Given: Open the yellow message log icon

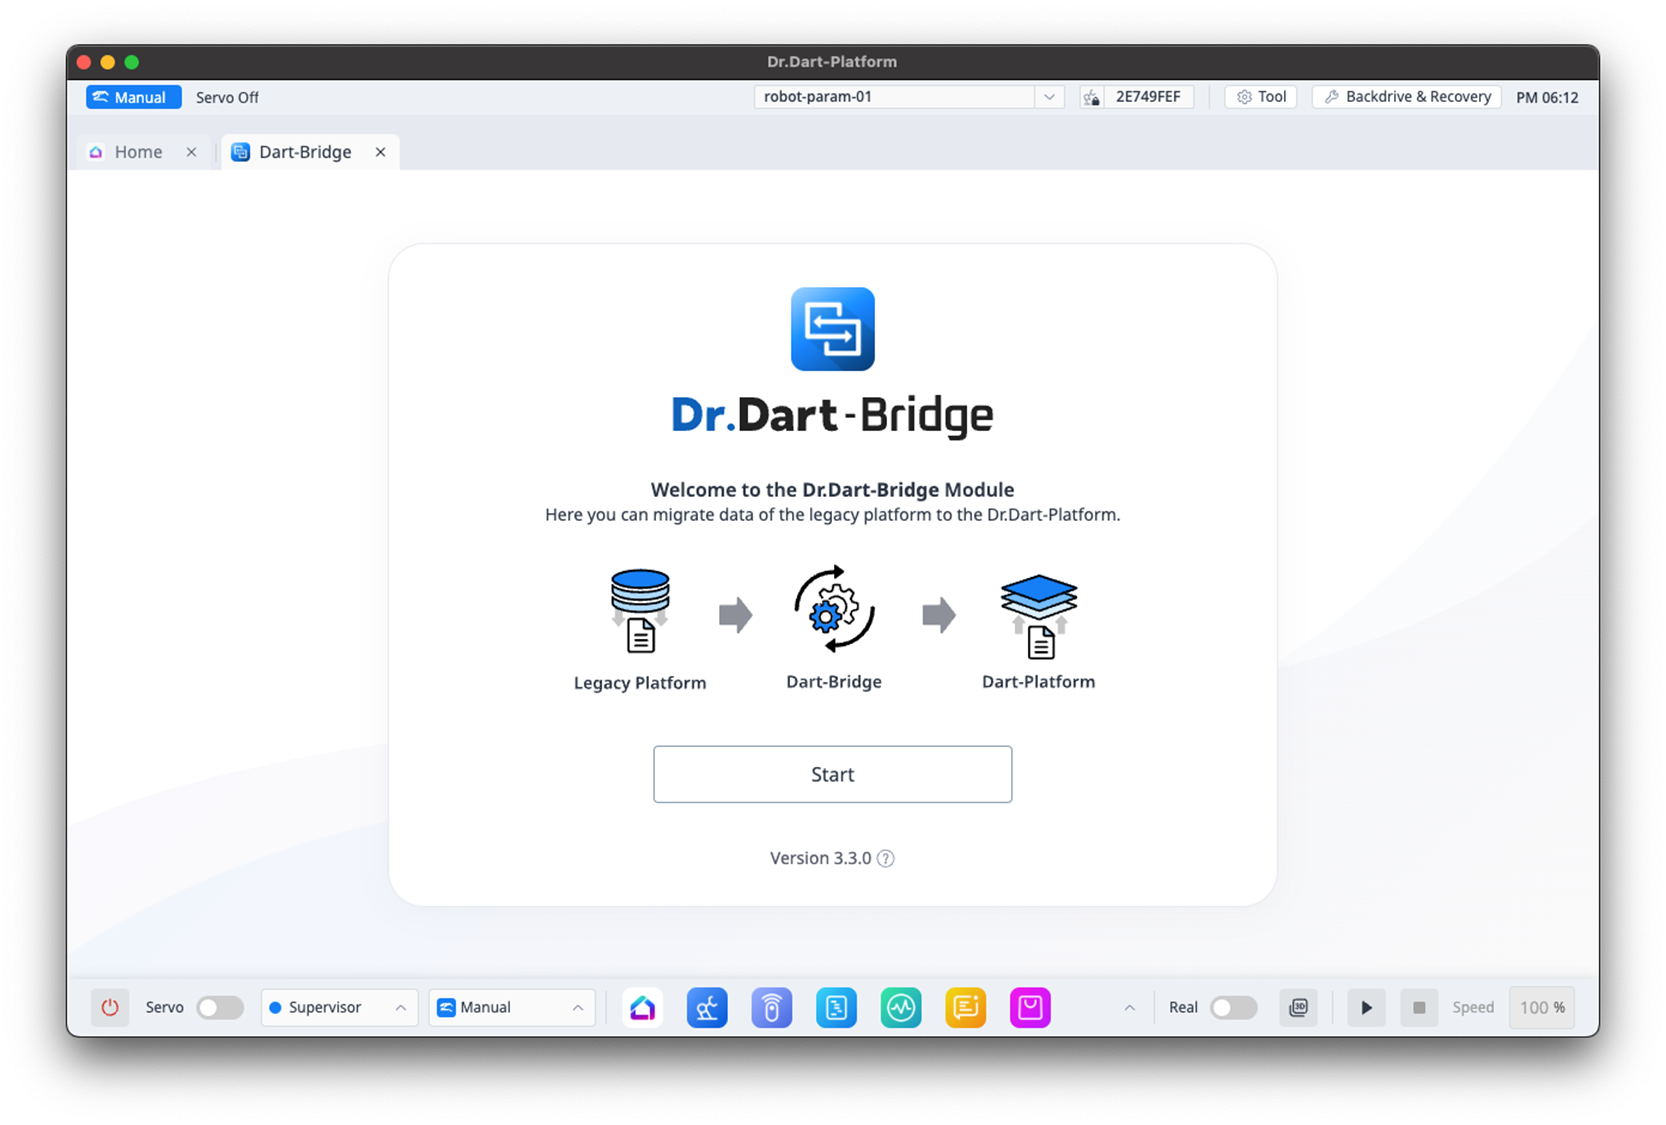Looking at the screenshot, I should pyautogui.click(x=965, y=1007).
